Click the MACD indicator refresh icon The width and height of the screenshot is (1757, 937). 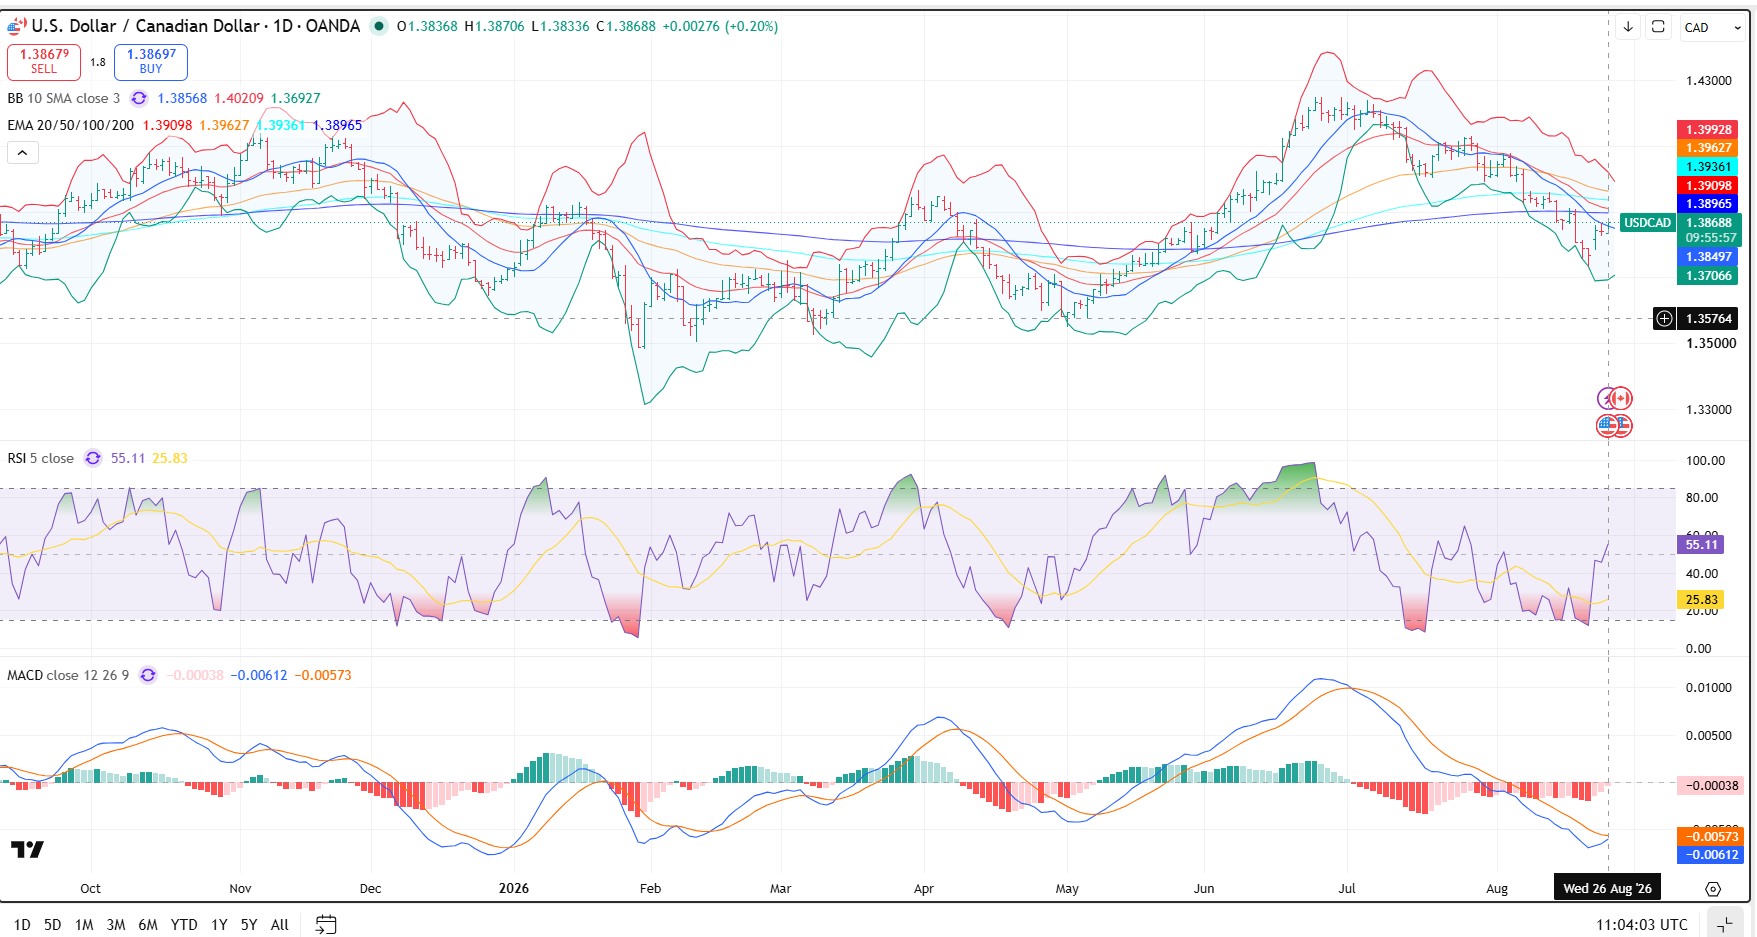point(148,675)
